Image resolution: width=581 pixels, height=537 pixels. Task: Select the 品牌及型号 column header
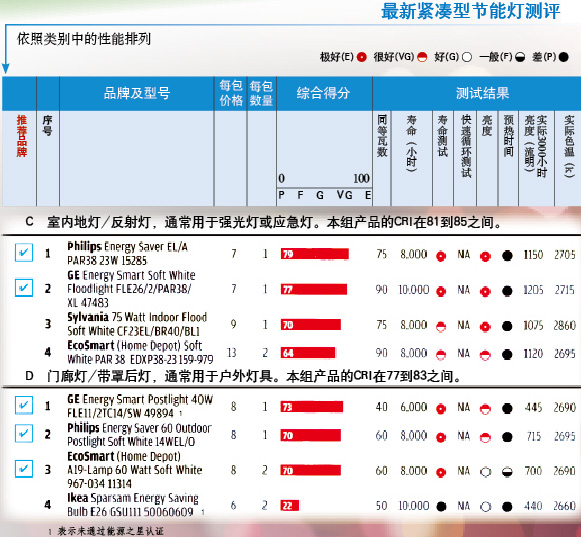tap(137, 93)
